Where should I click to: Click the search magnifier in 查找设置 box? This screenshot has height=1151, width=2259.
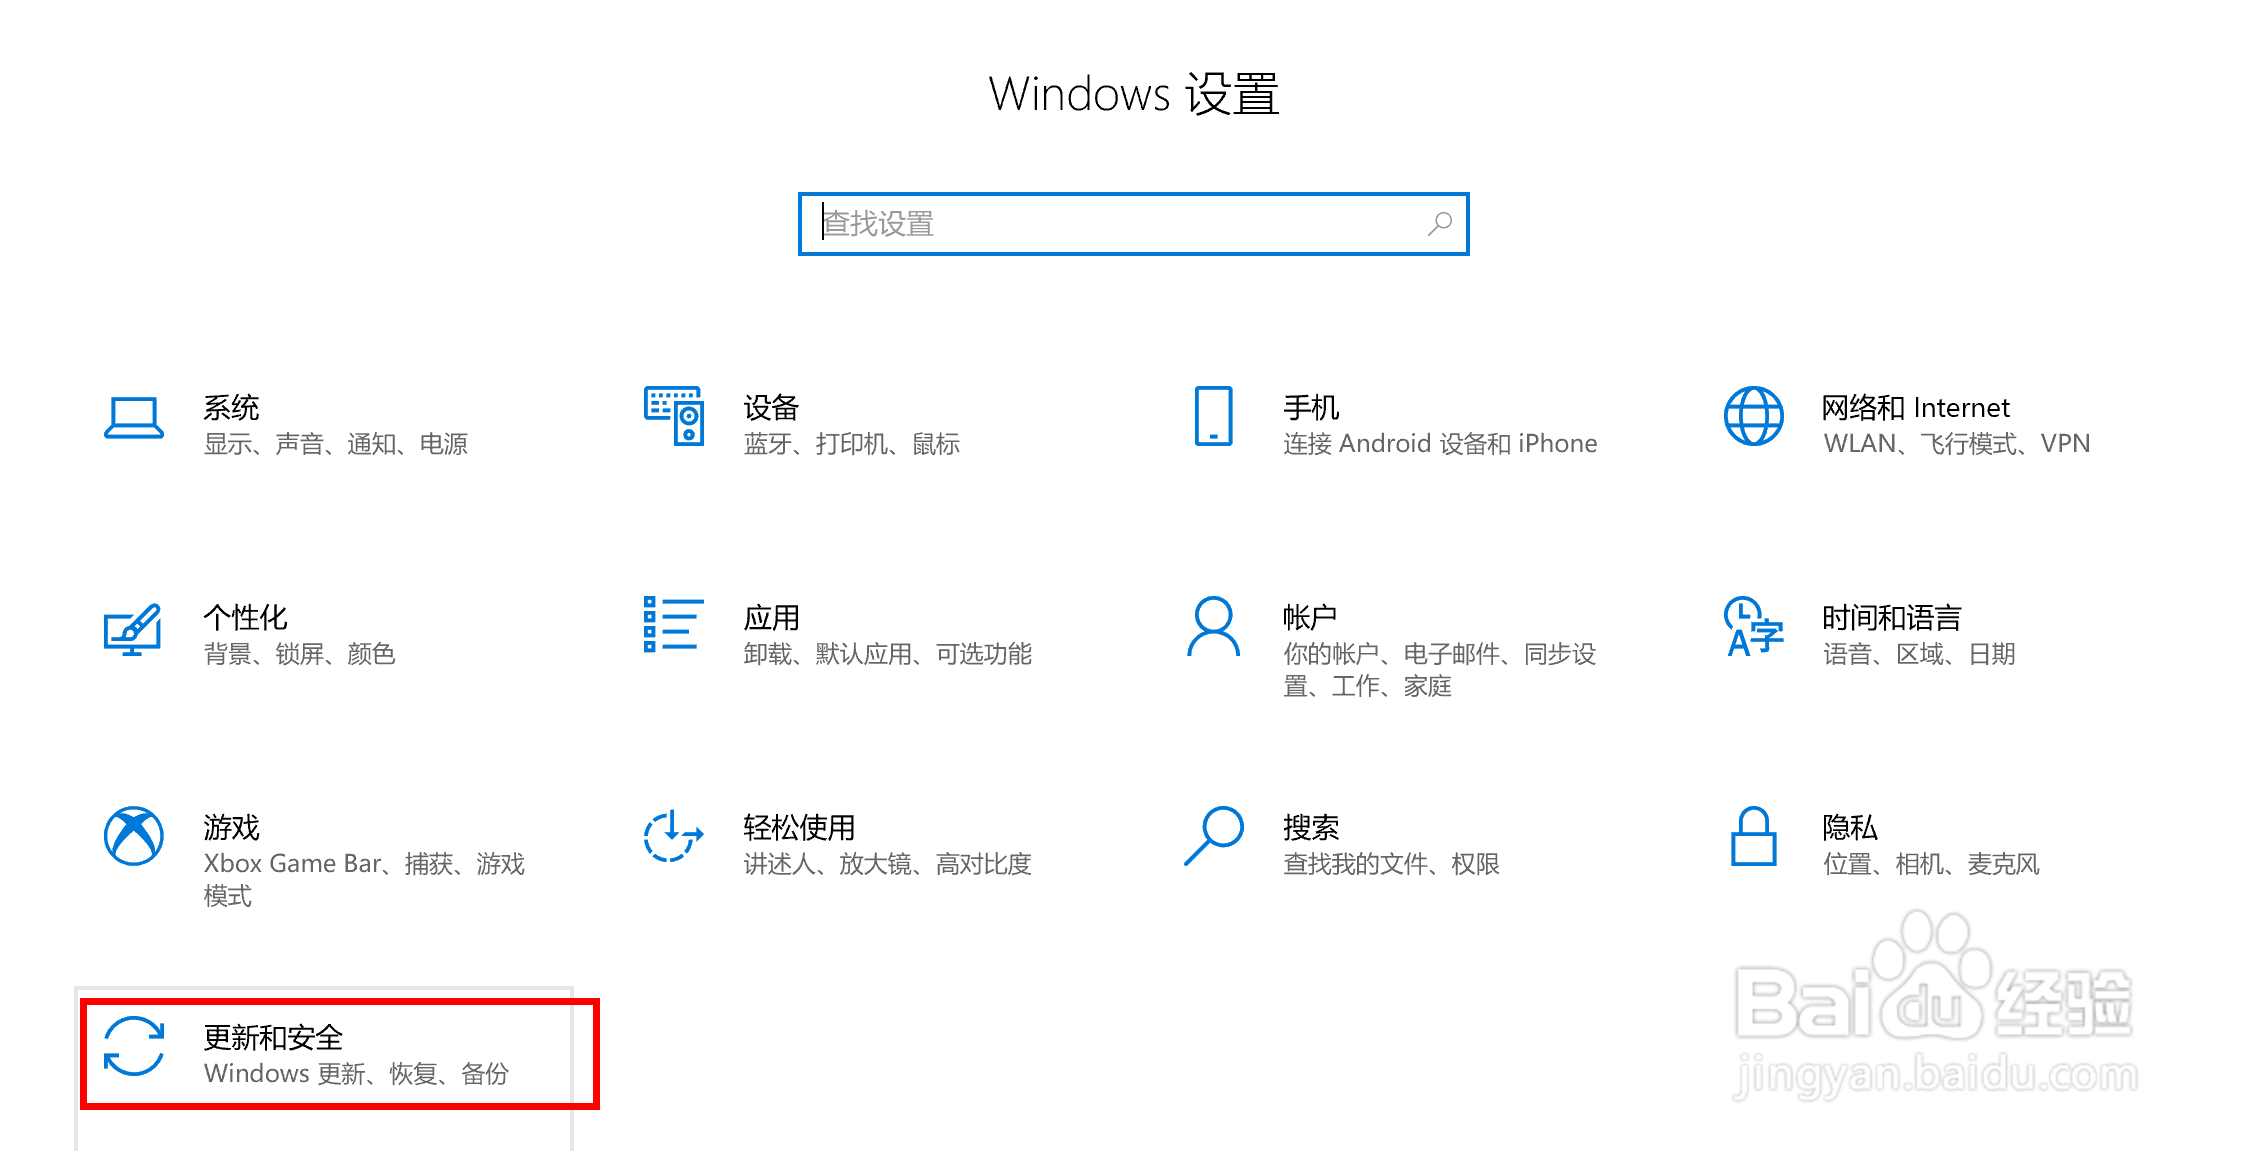coord(1440,223)
